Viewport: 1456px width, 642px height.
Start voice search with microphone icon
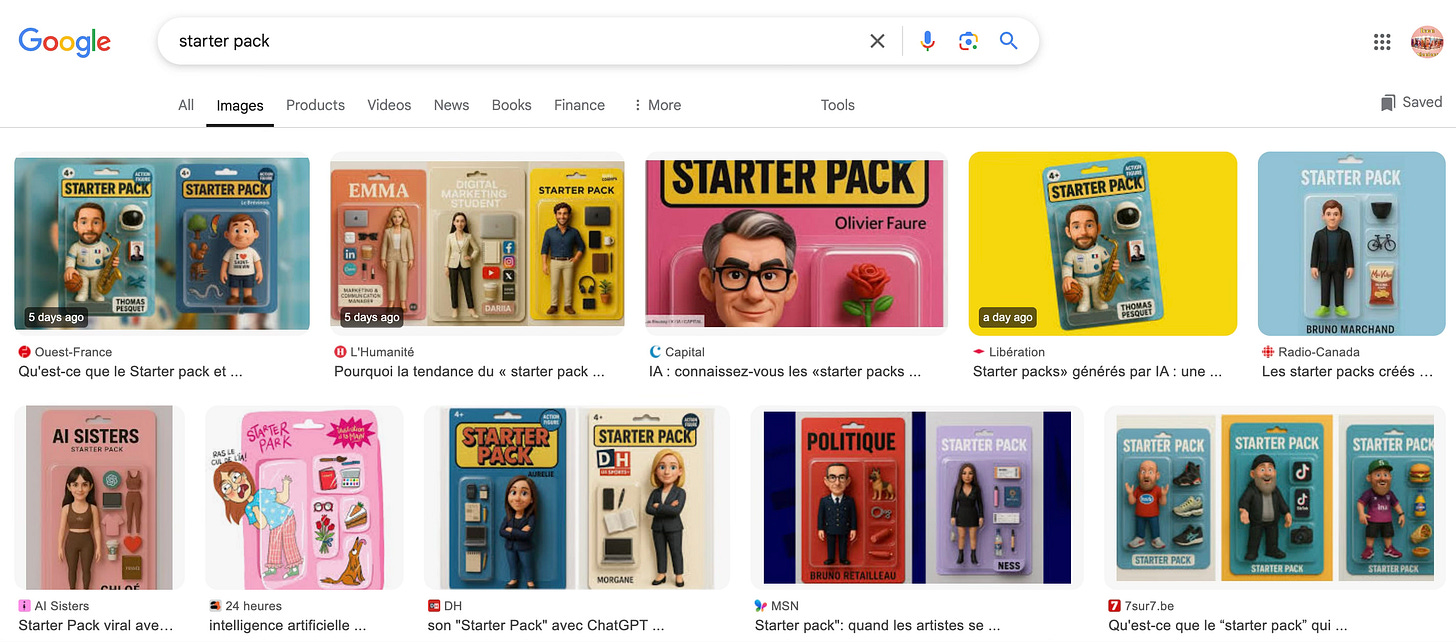coord(928,41)
